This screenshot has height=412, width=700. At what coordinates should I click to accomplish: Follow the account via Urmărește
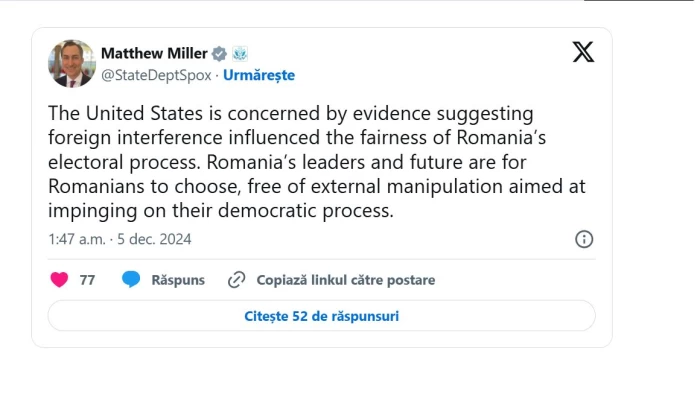[x=259, y=75]
